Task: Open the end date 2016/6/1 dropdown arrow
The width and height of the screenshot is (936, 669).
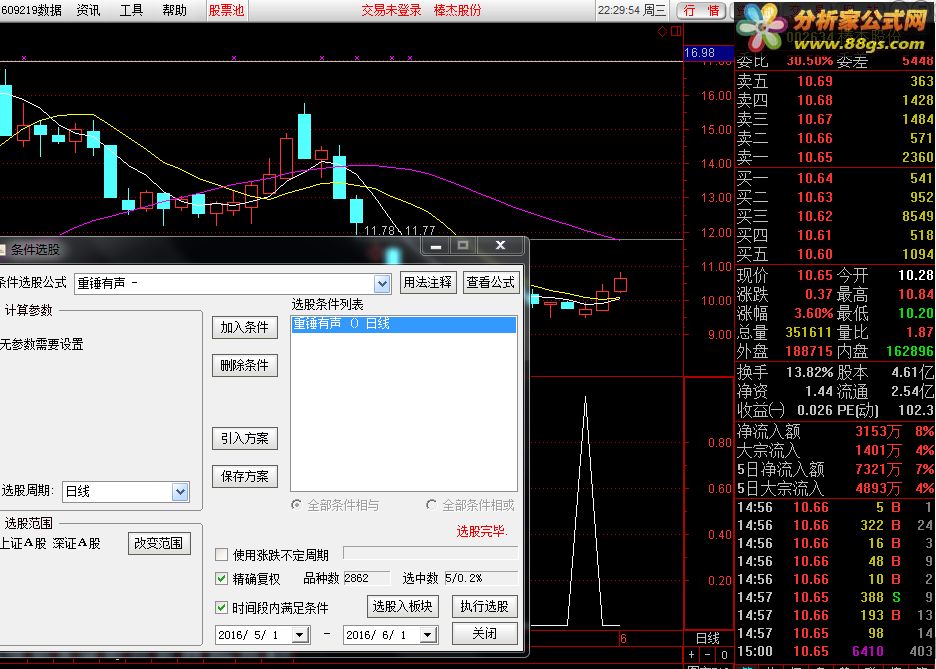Action: 428,635
